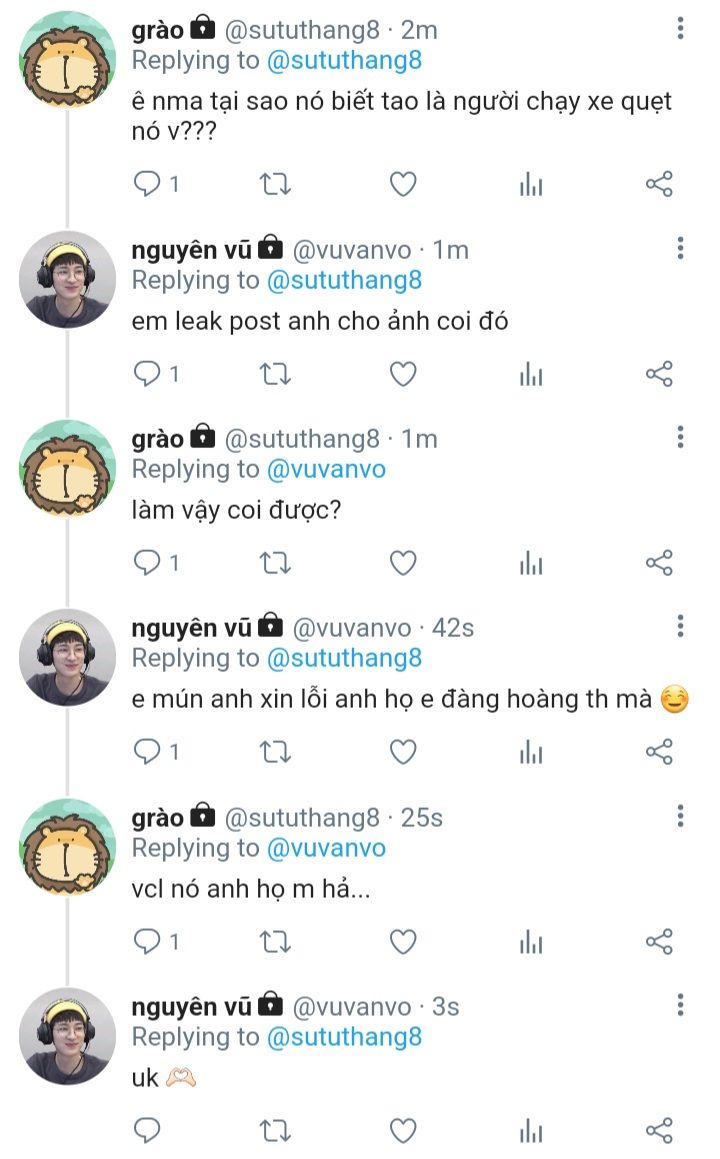View analytics of "làm vậy coi được?" tweet
The image size is (720, 1159).
531,563
